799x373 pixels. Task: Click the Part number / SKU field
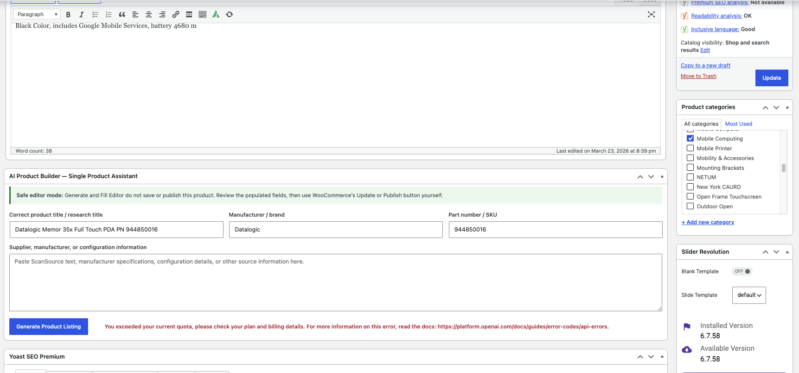tap(555, 230)
